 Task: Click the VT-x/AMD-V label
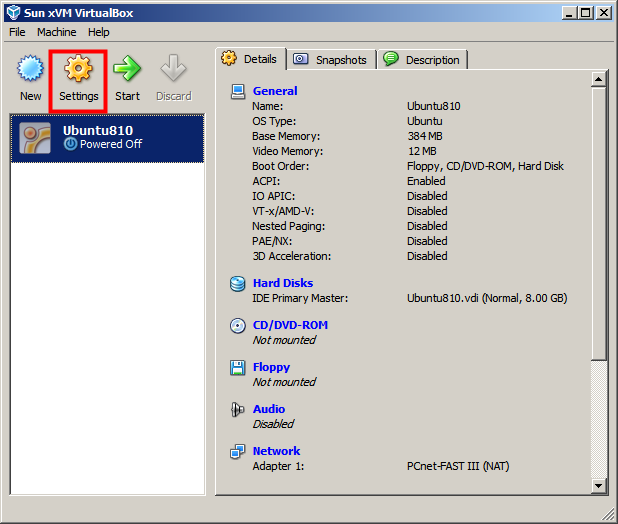(x=283, y=212)
